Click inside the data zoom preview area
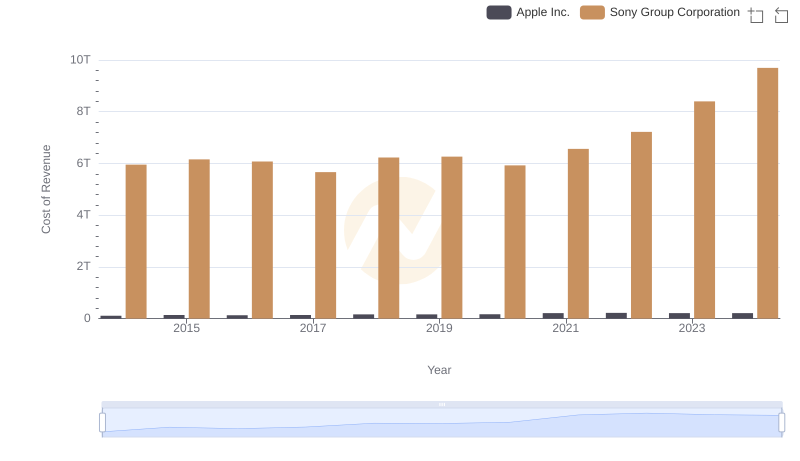This screenshot has width=800, height=461. [x=442, y=423]
